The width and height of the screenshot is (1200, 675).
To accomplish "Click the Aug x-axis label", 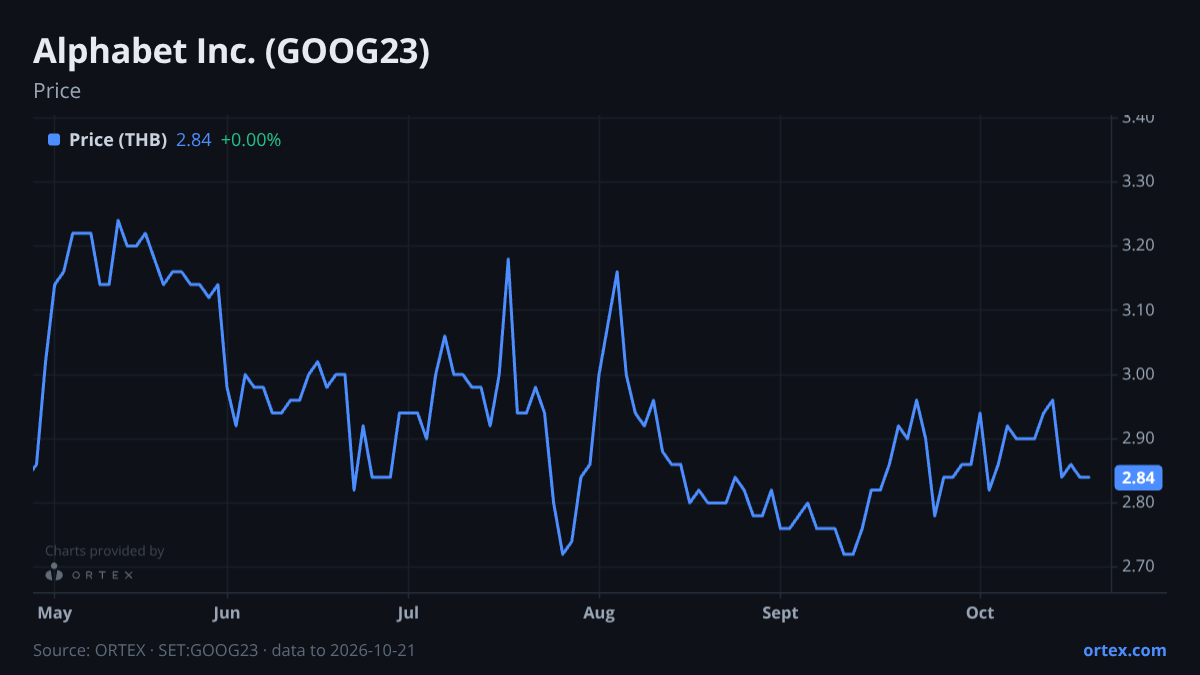I will 598,613.
